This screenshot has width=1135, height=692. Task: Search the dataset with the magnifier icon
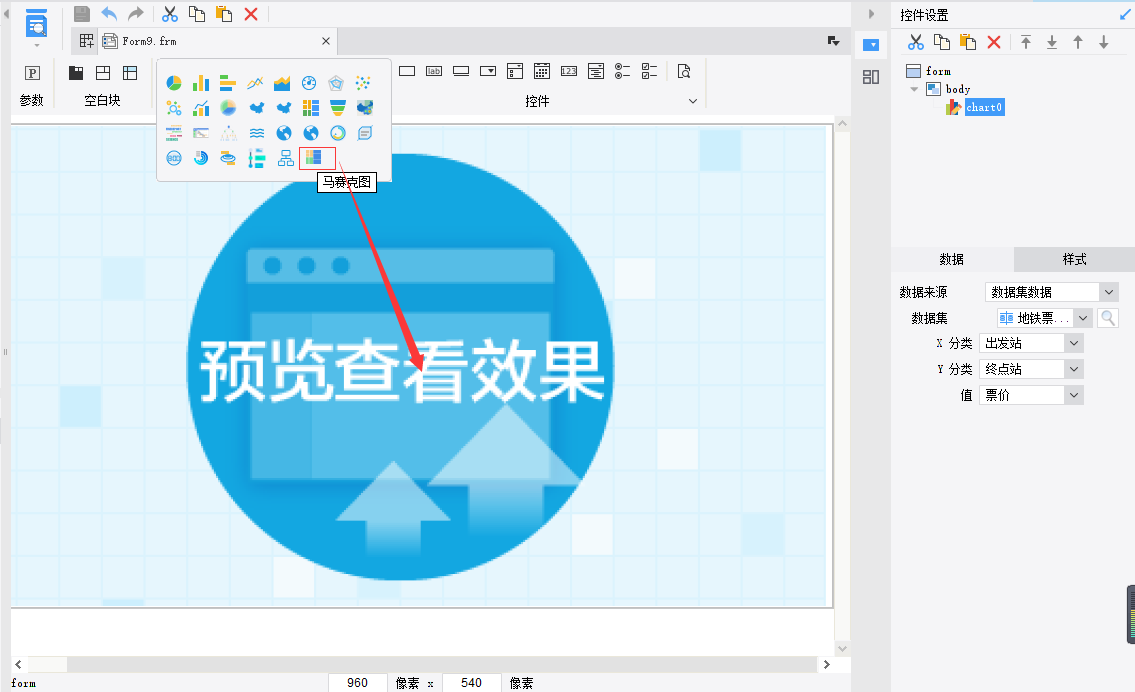coord(1108,318)
